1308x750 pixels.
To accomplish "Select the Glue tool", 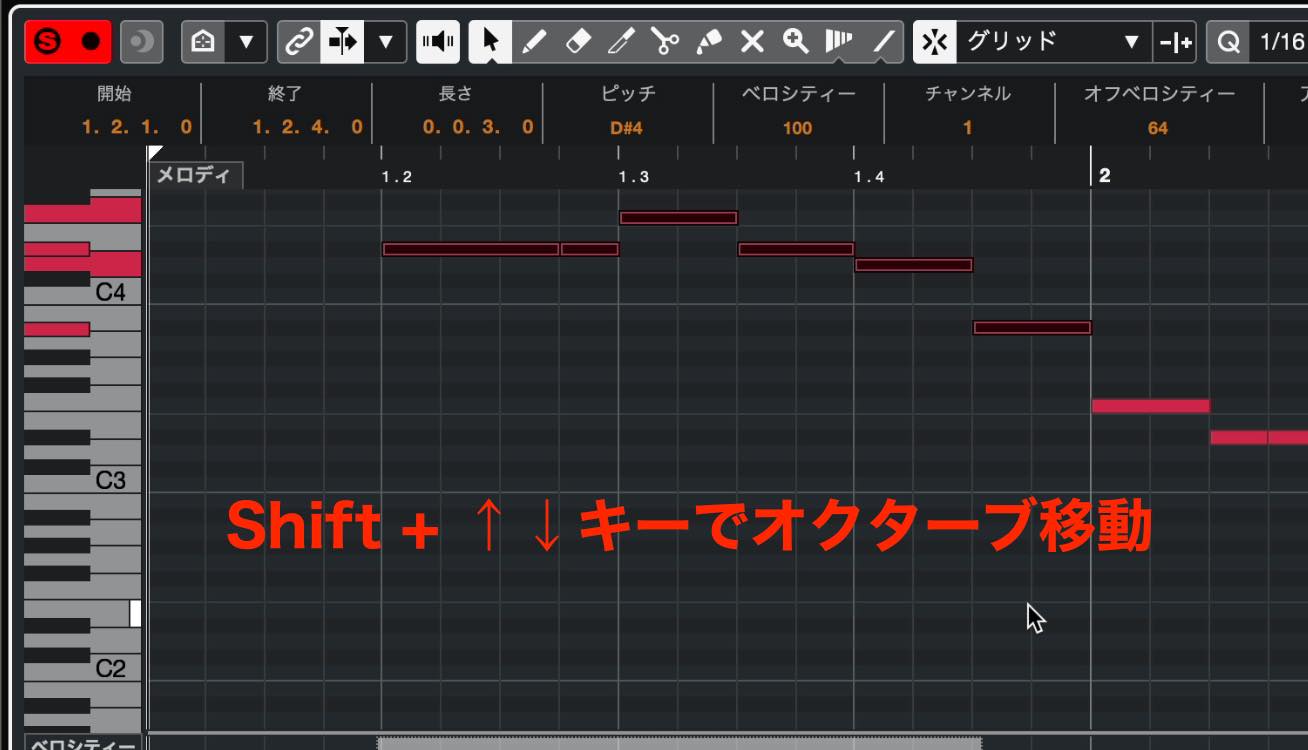I will coord(709,42).
